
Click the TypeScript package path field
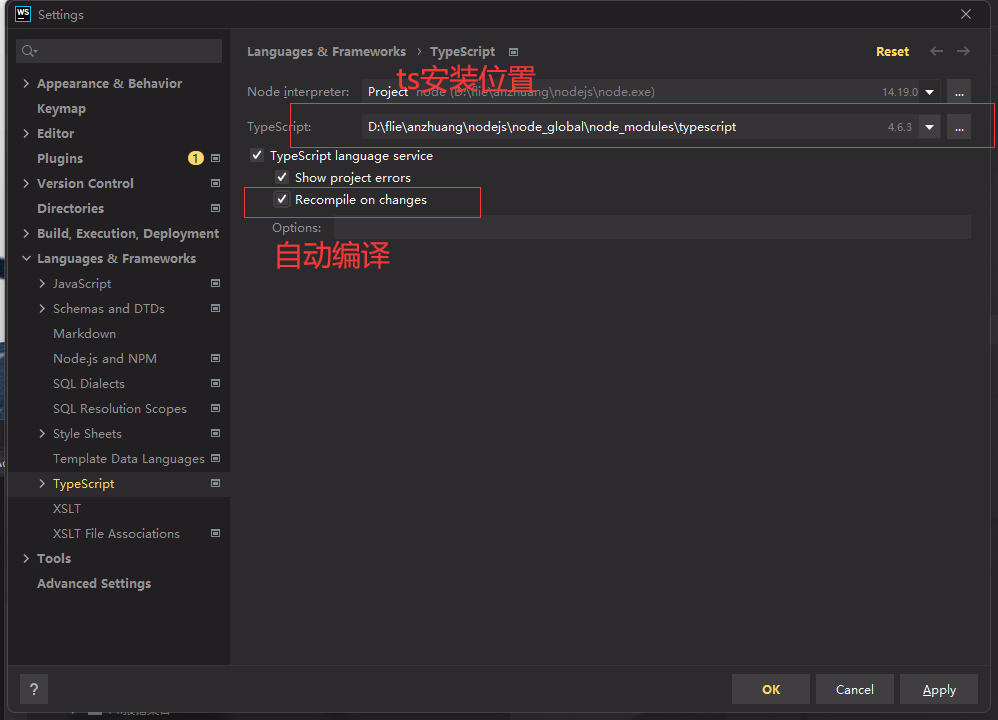(641, 127)
